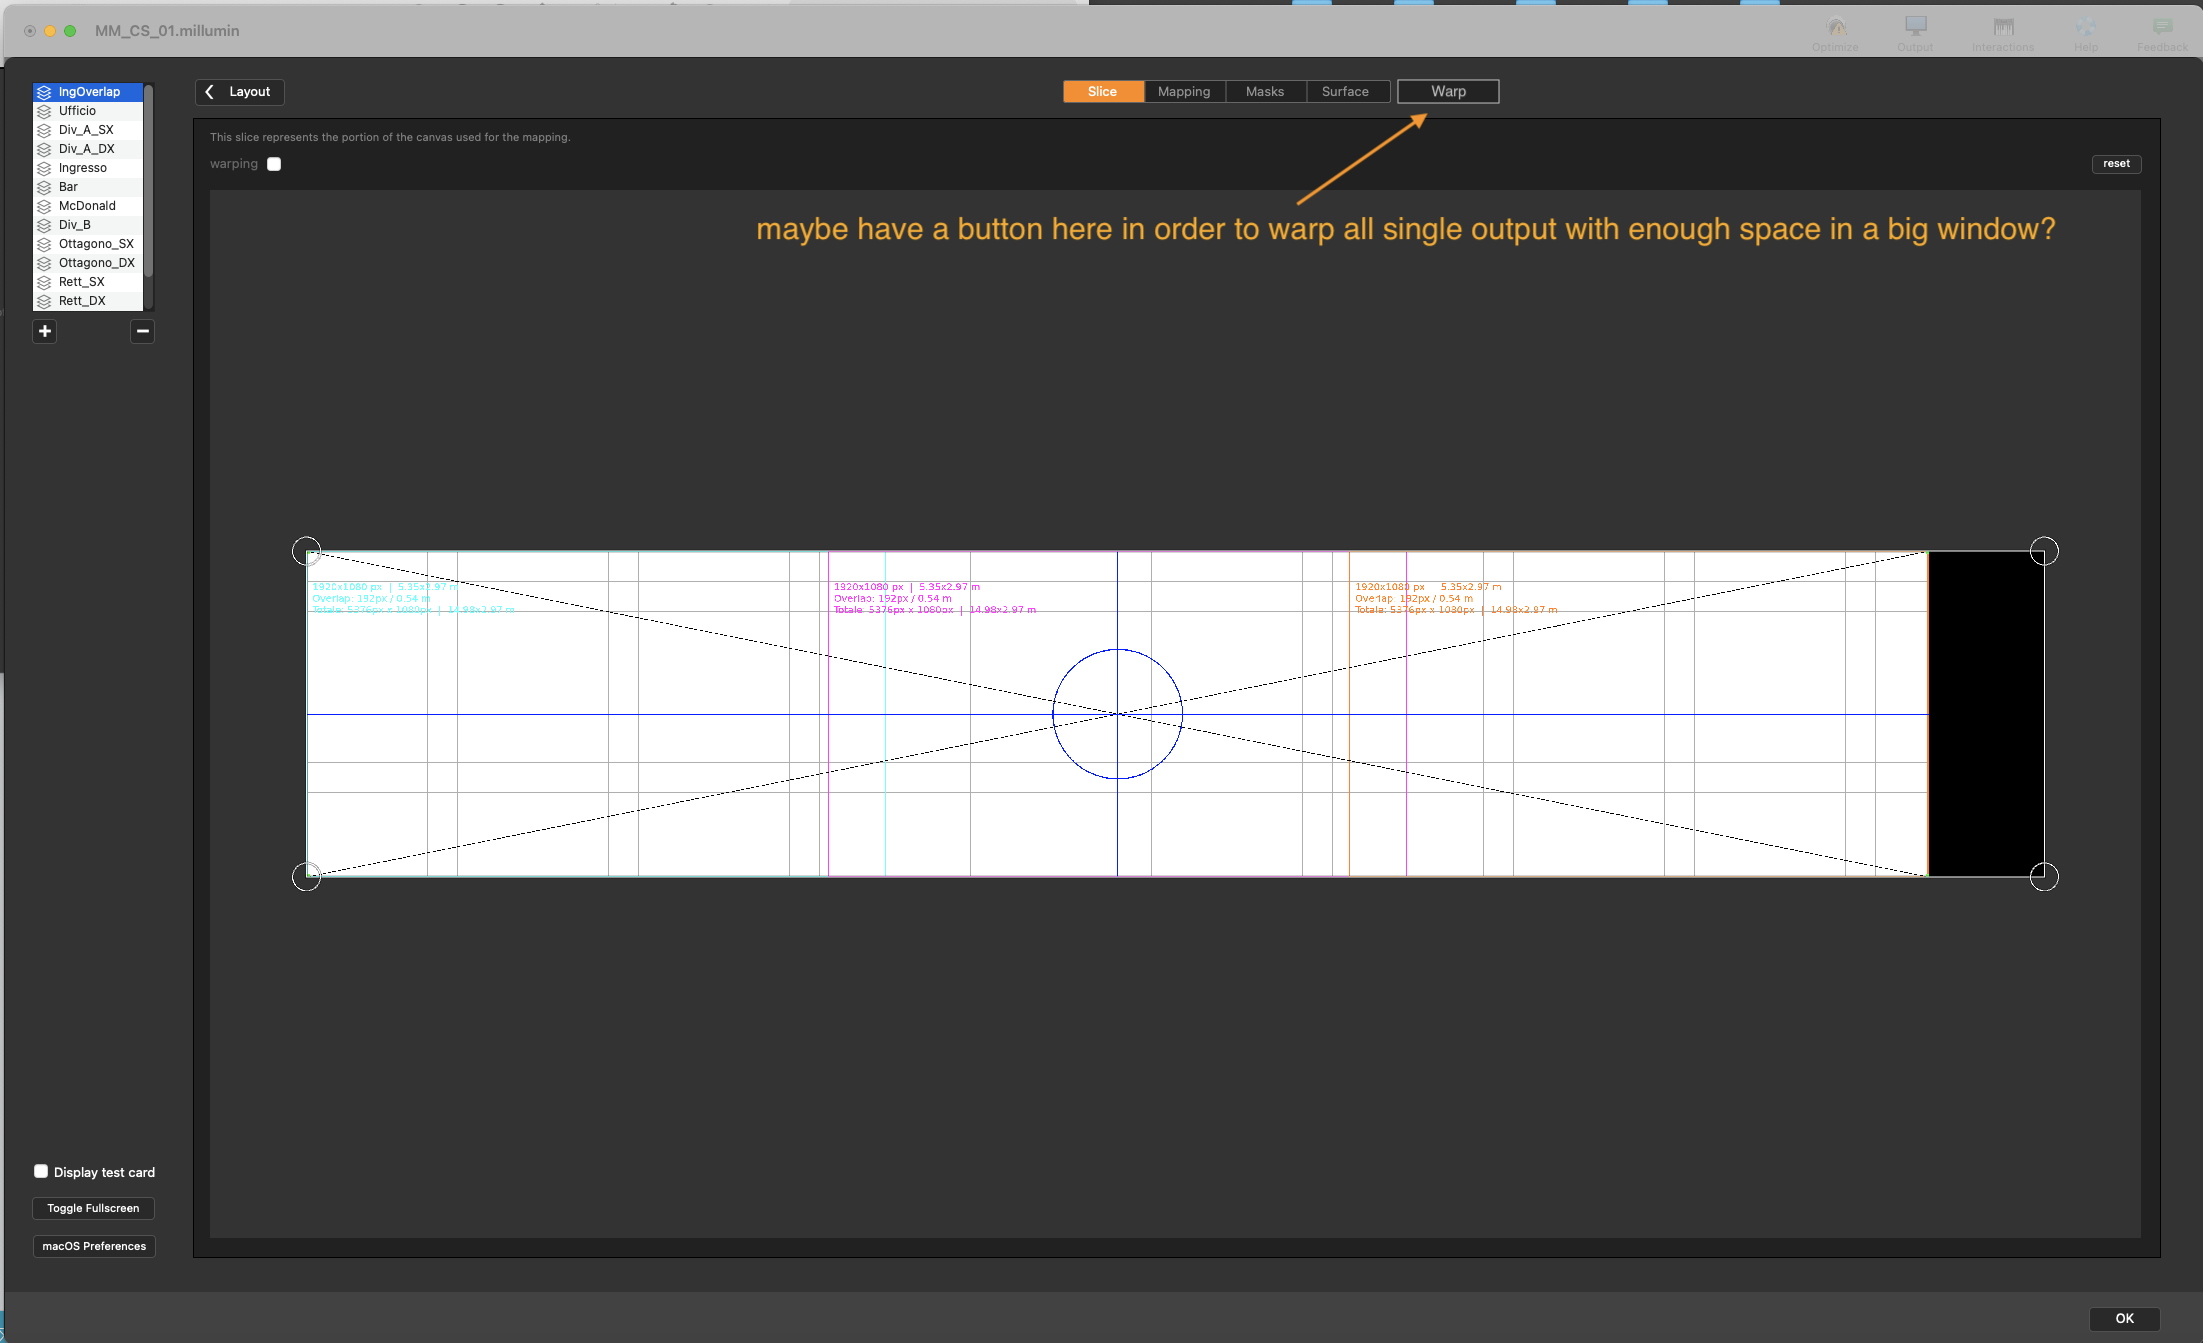The height and width of the screenshot is (1343, 2203).
Task: Enable the warping checkbox
Action: click(x=274, y=164)
